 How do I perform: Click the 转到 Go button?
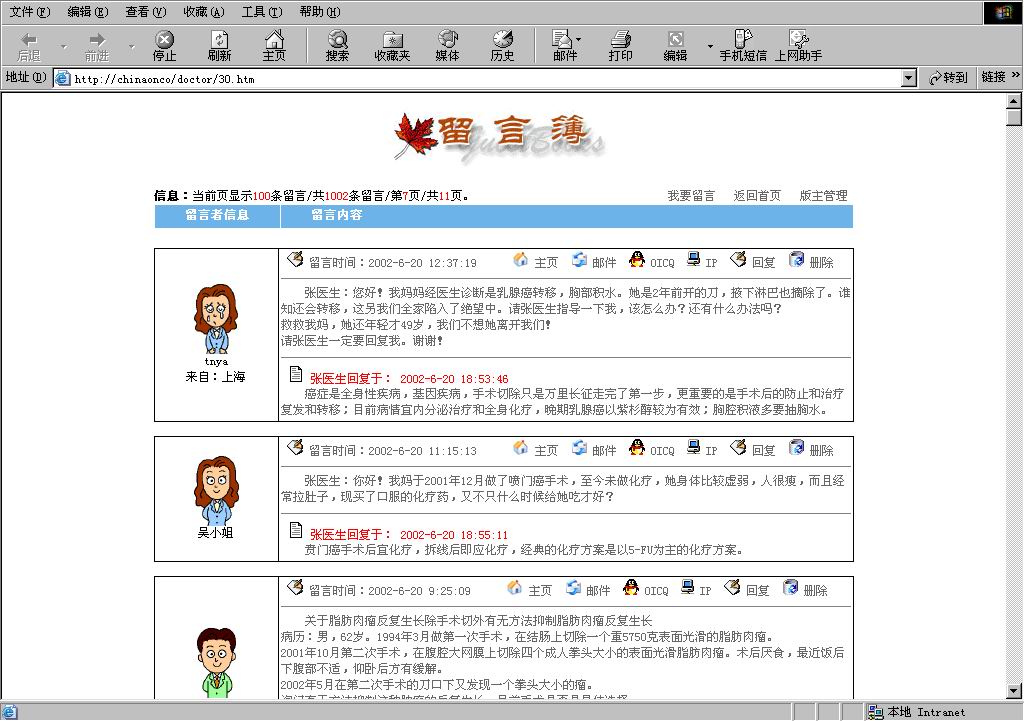(x=948, y=78)
